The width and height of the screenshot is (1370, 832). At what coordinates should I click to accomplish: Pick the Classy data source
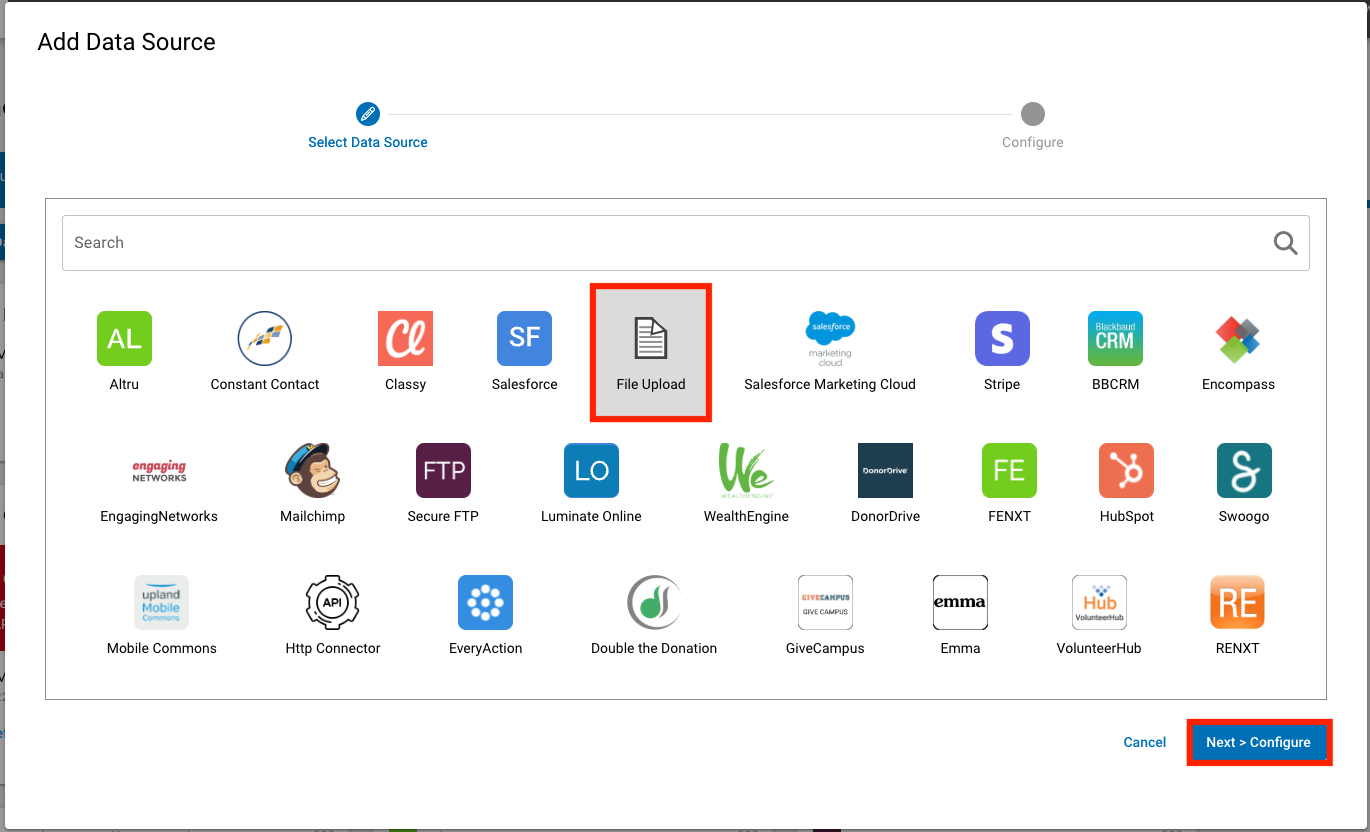405,338
